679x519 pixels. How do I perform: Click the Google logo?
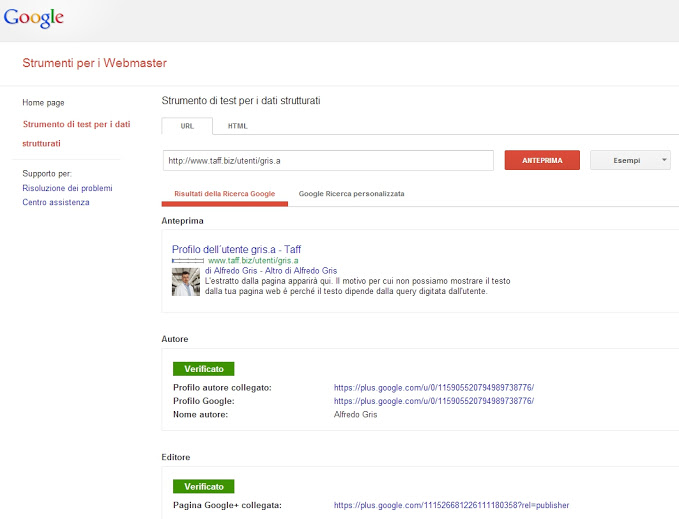pos(34,18)
